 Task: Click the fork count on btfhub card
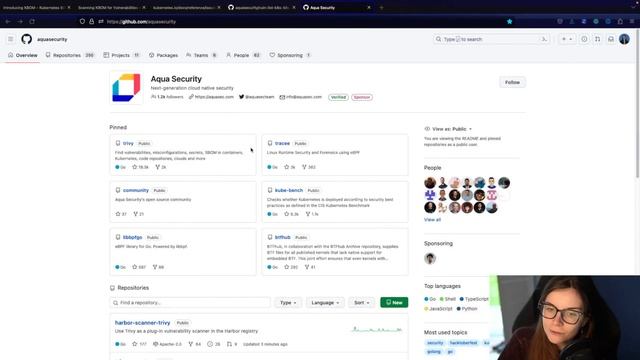point(310,267)
